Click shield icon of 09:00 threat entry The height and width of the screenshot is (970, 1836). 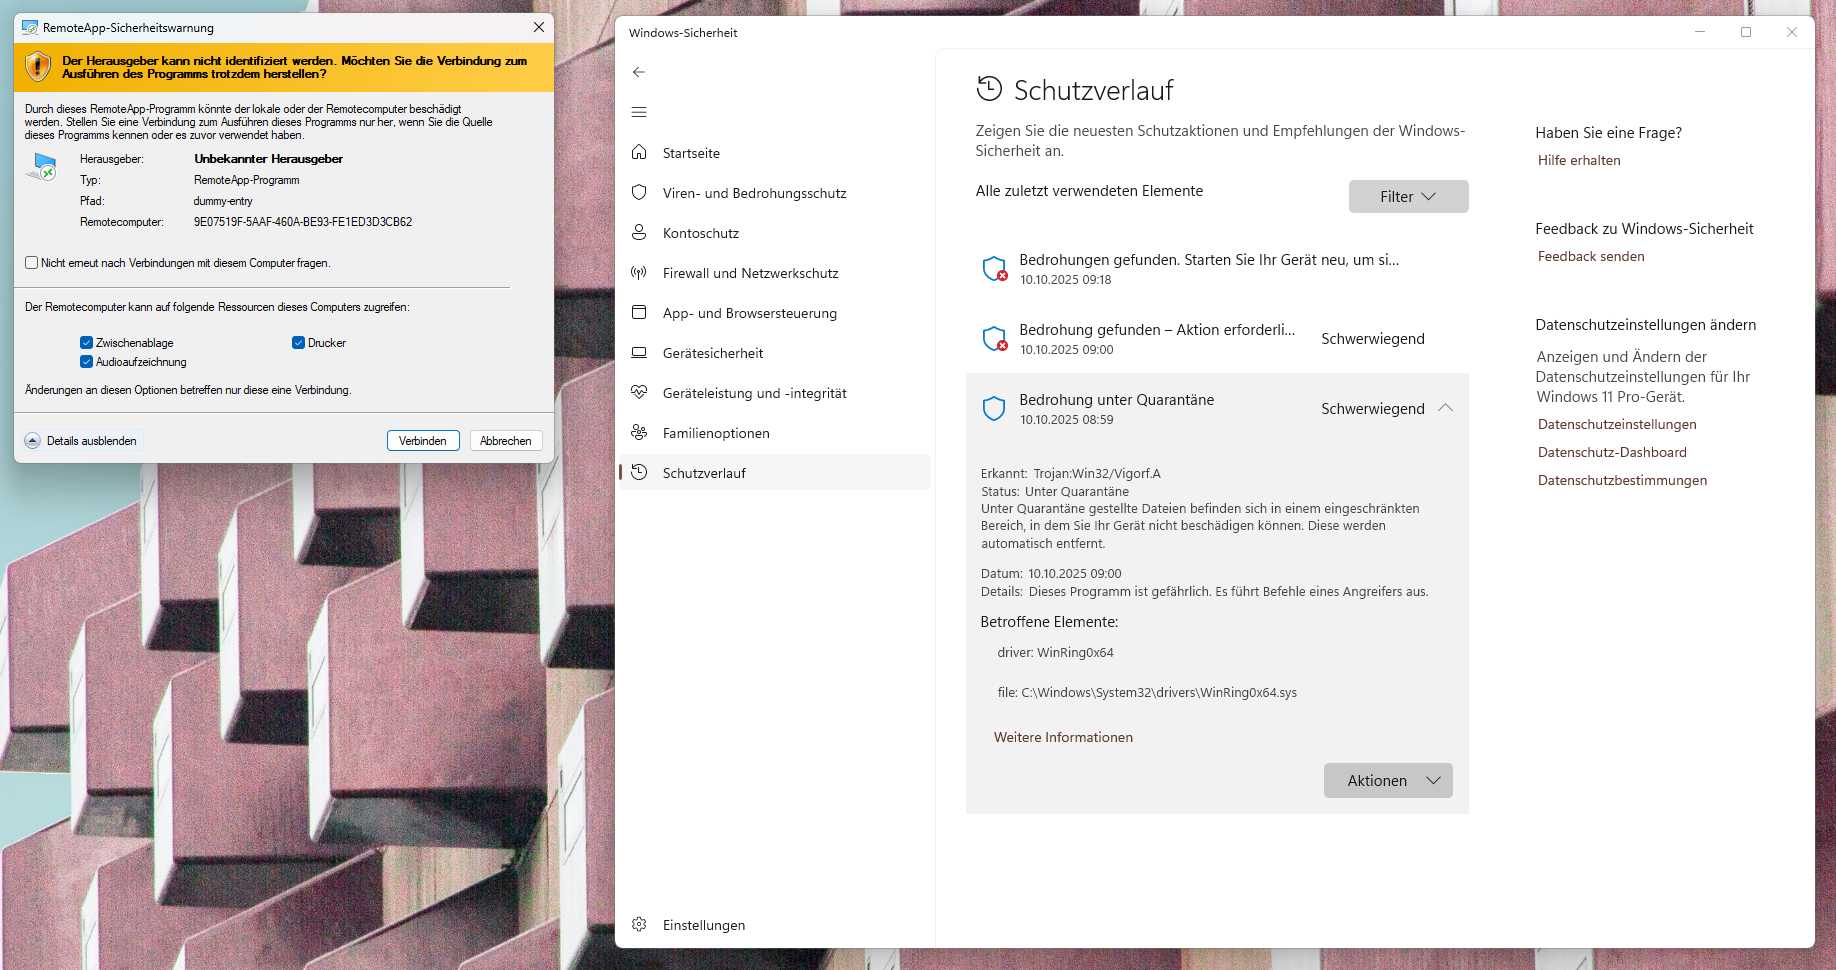tap(995, 338)
